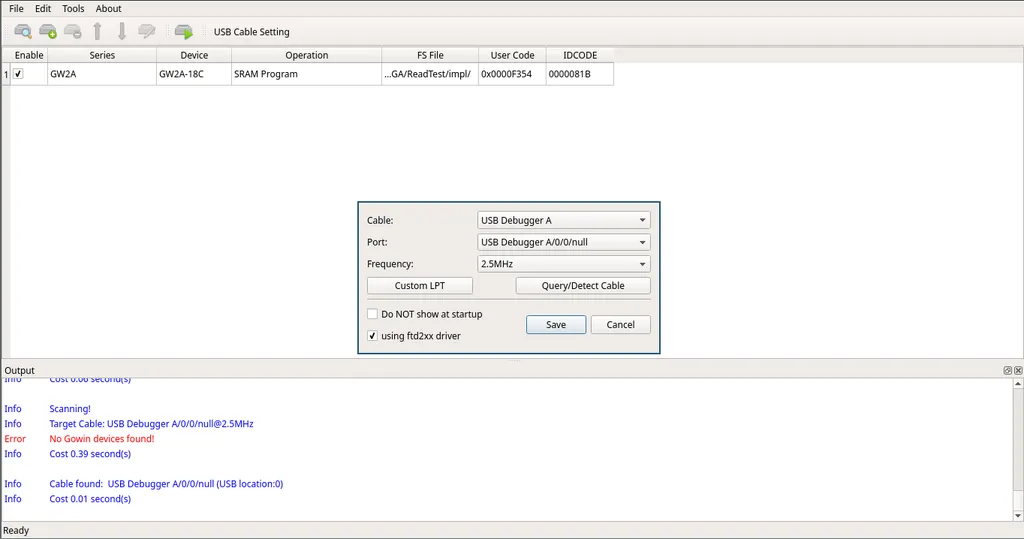1024x539 pixels.
Task: Open the Frequency dropdown
Action: tap(564, 264)
